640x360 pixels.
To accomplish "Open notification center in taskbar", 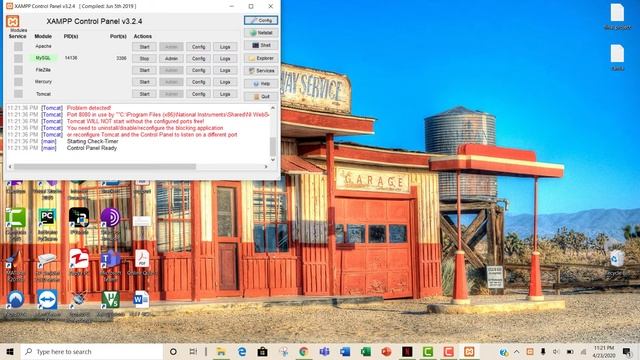I will (627, 351).
